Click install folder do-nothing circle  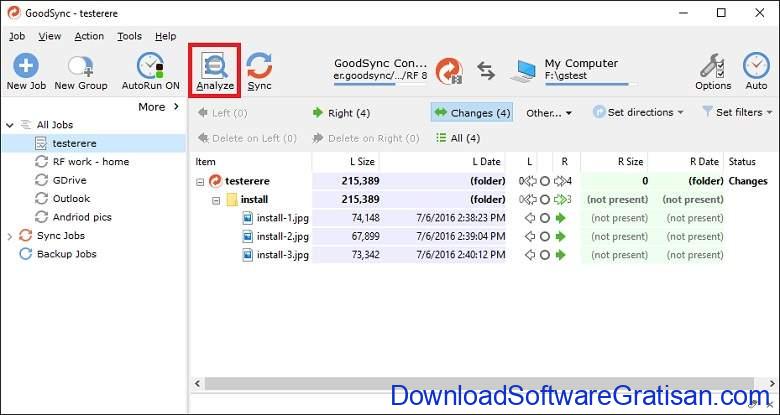(x=545, y=200)
